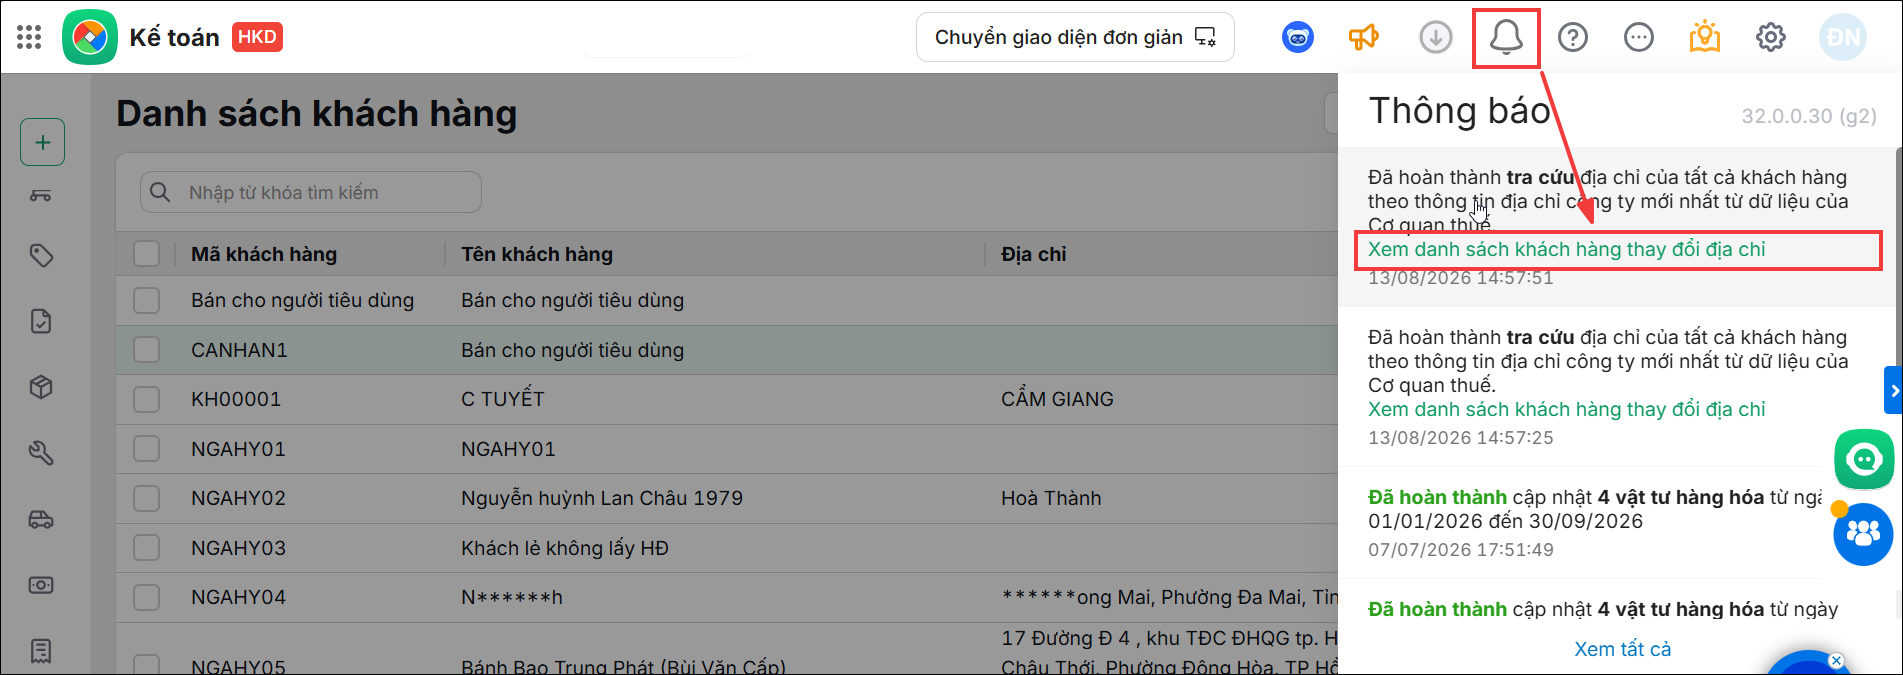
Task: Sort by 'Mã khách hàng' column header
Action: tap(264, 254)
